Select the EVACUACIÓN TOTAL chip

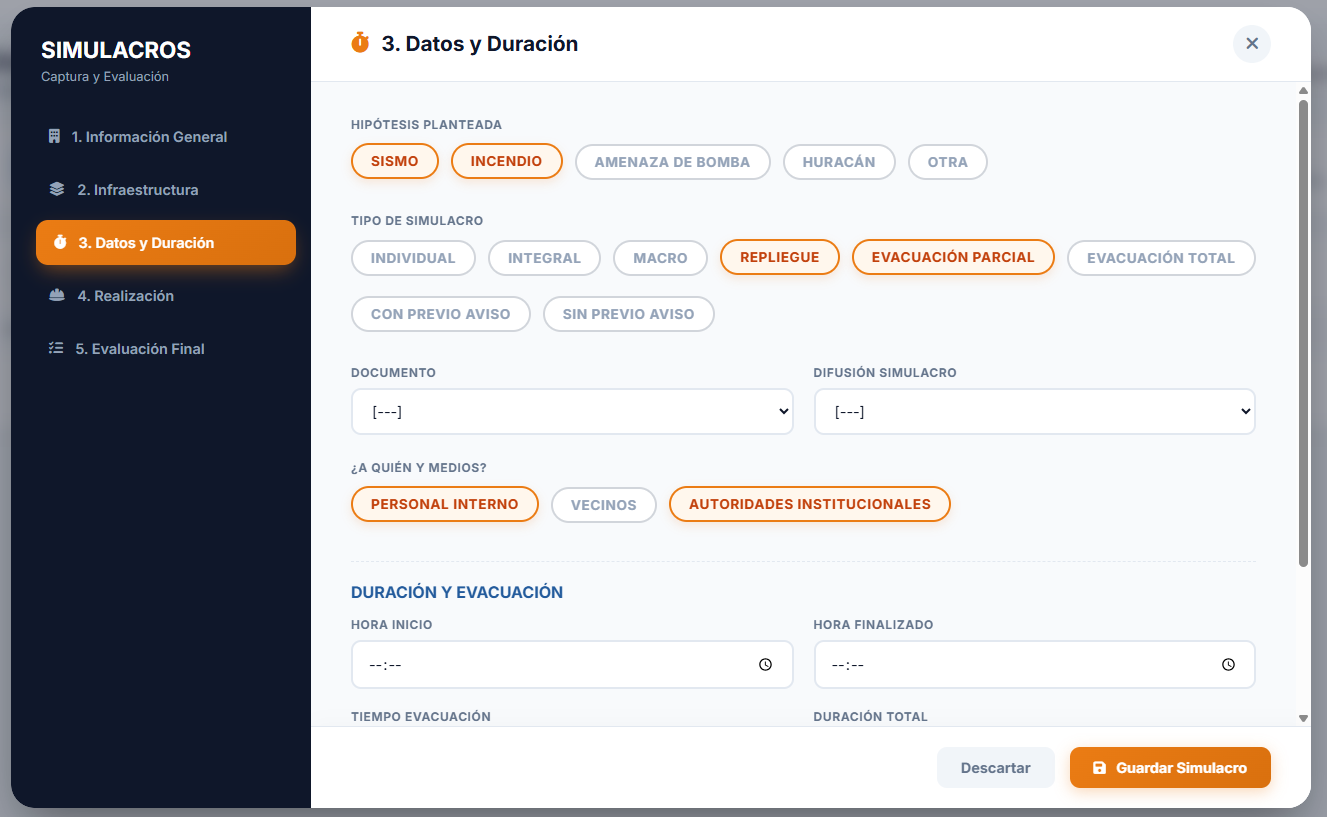pyautogui.click(x=1161, y=258)
